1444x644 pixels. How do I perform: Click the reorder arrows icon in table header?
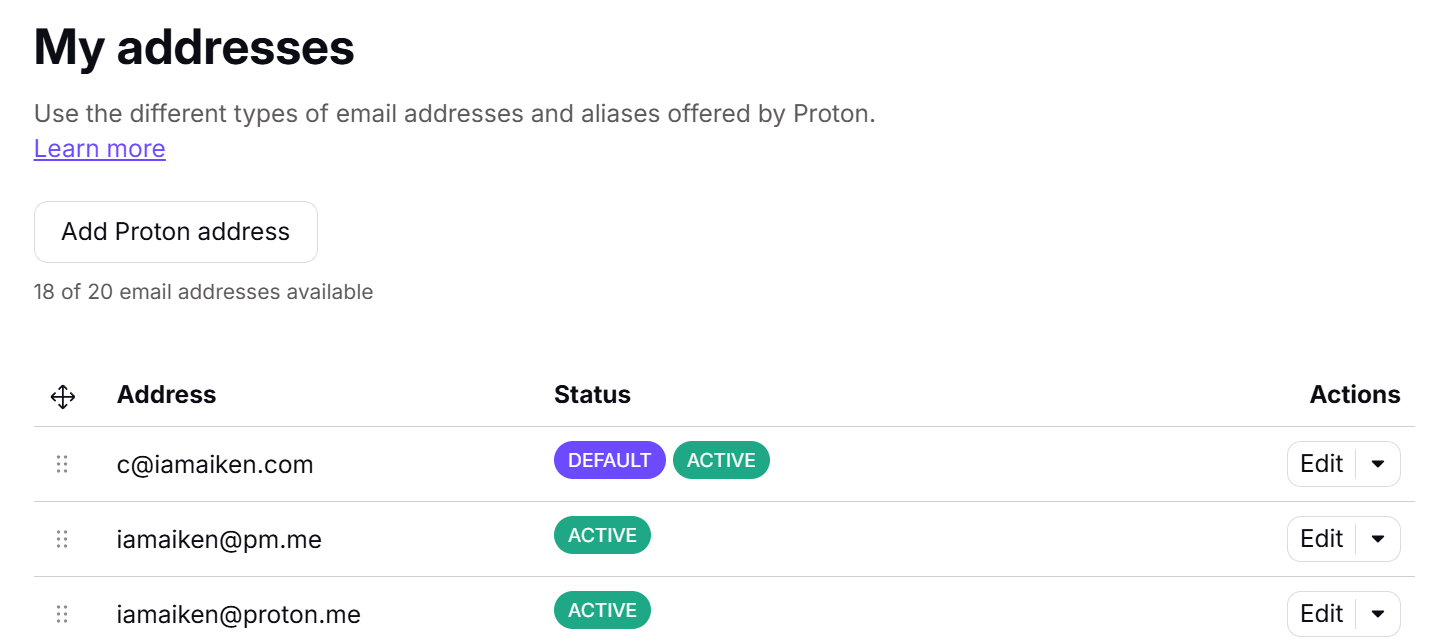[x=62, y=397]
